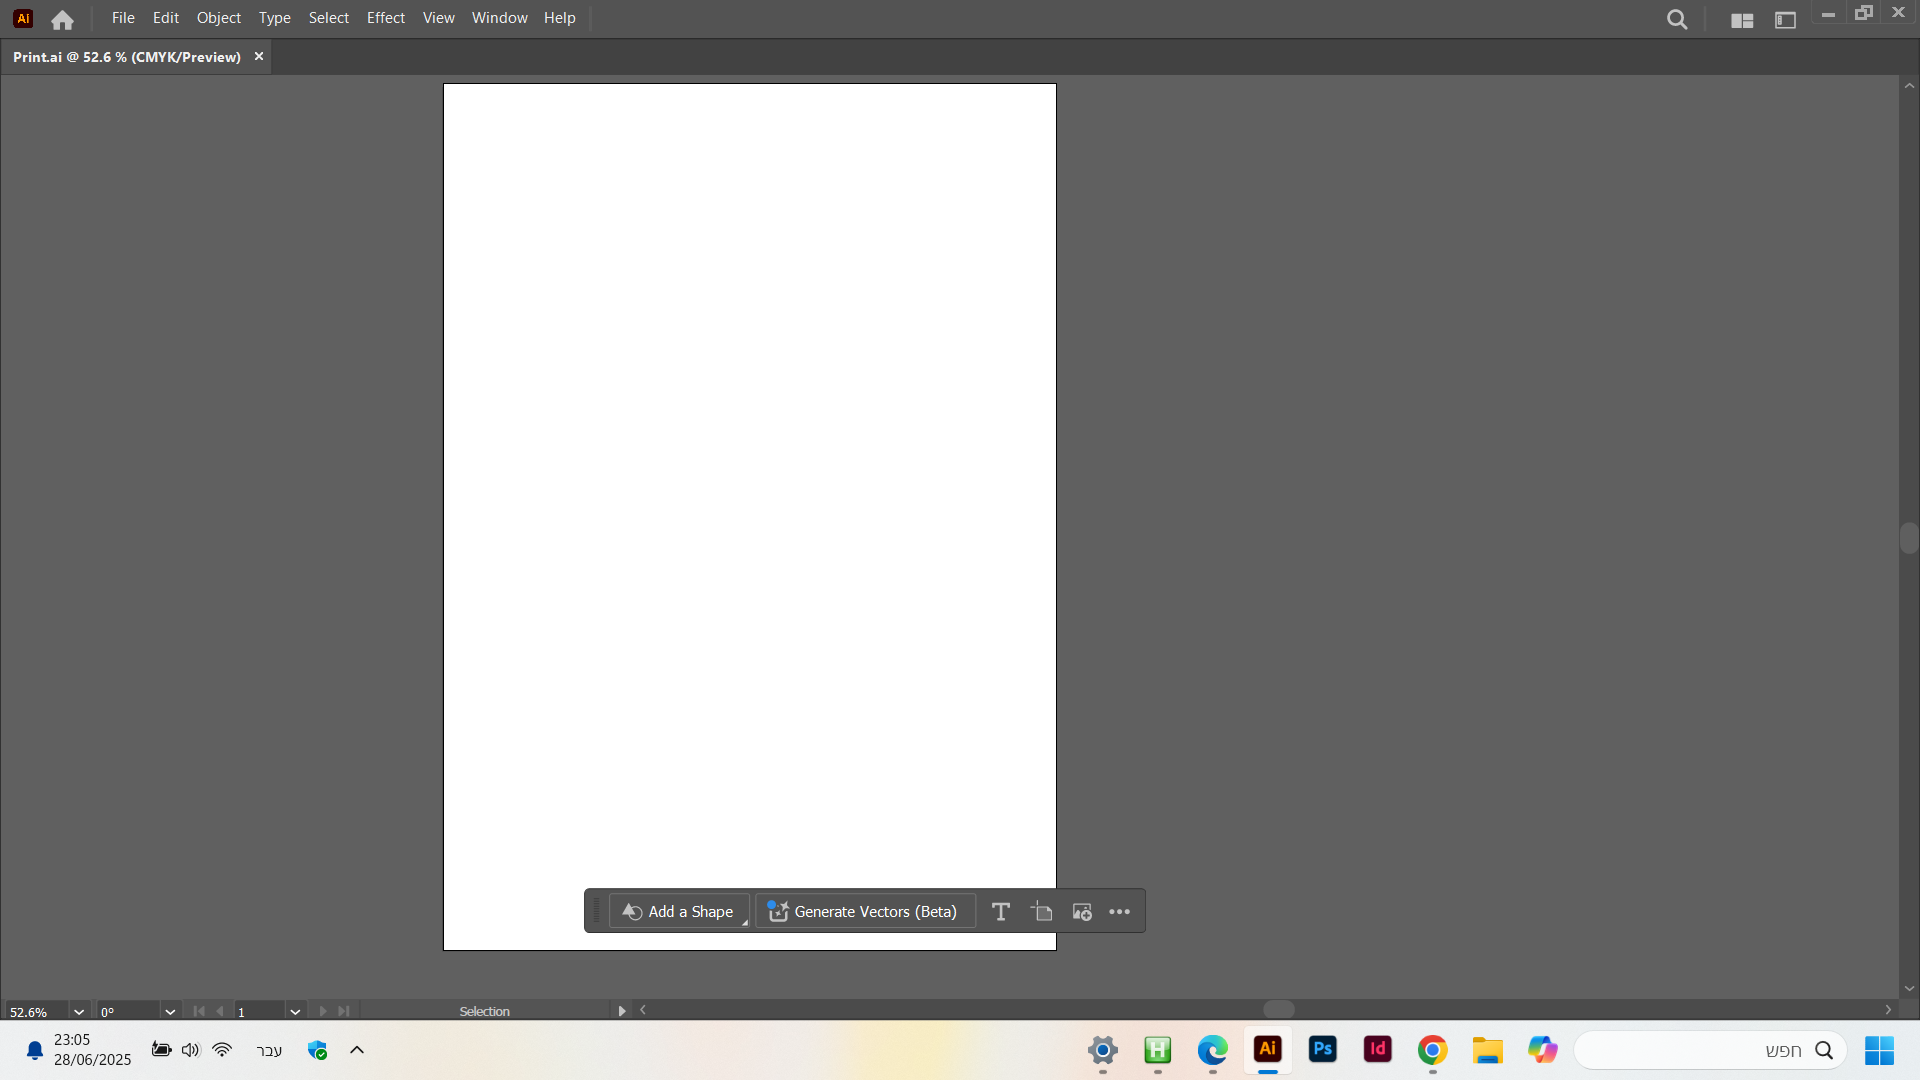The height and width of the screenshot is (1080, 1920).
Task: Open the search icon at top right
Action: [x=1677, y=19]
